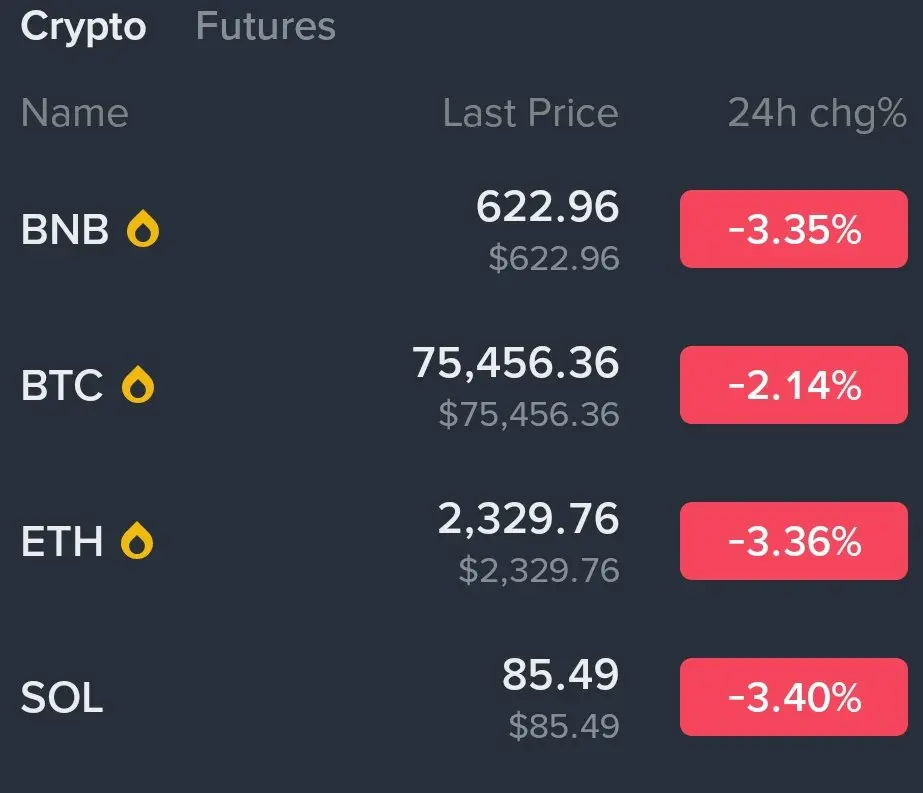Select ETH last price 2,329.76
923x793 pixels.
tap(528, 519)
